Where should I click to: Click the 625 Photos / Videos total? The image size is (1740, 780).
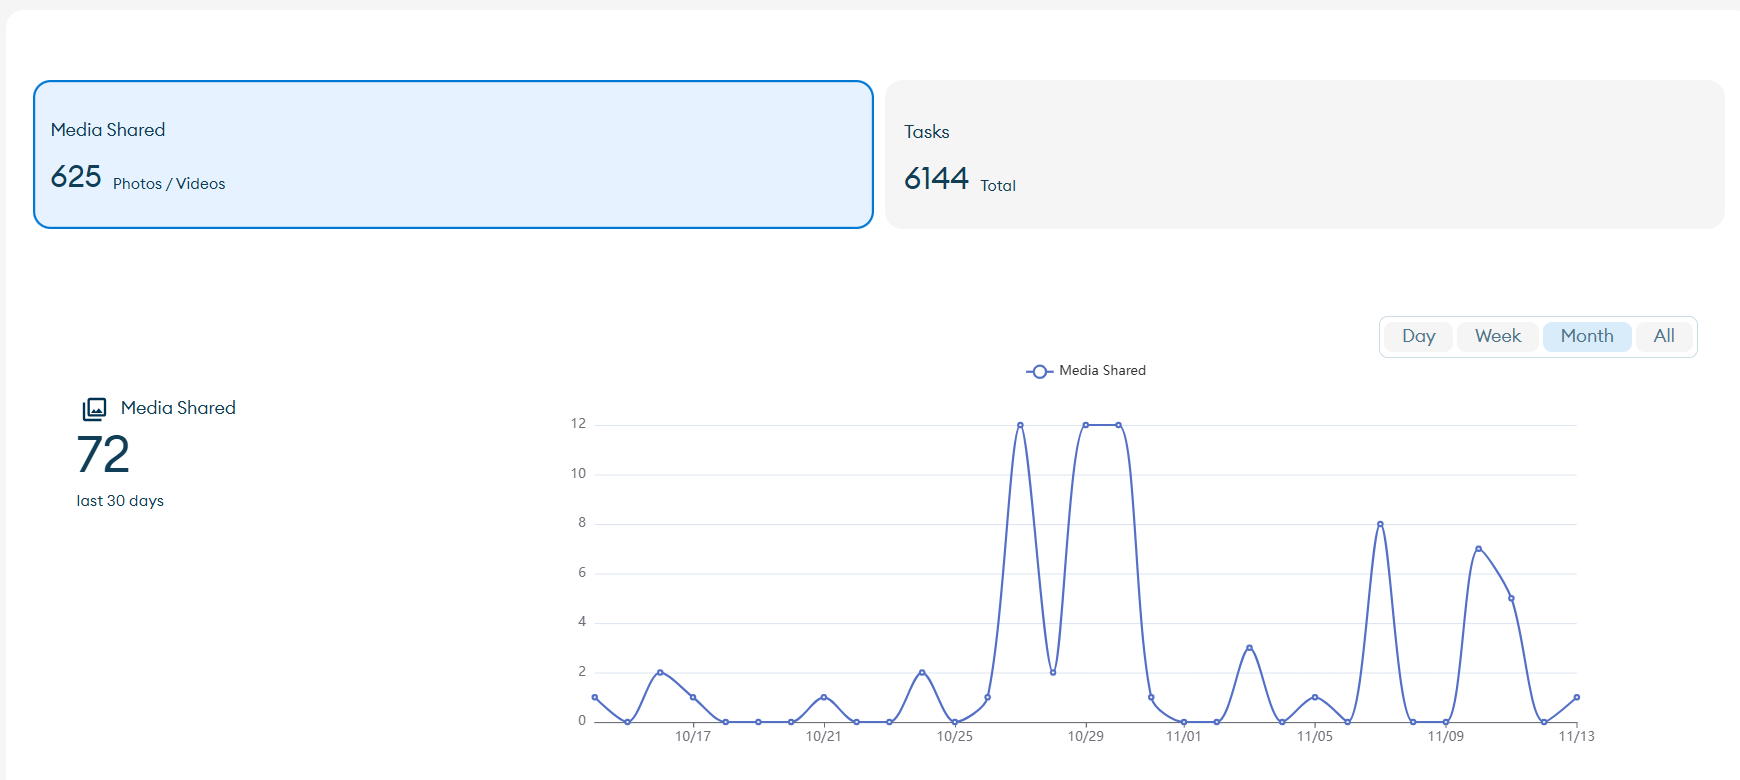tap(76, 177)
